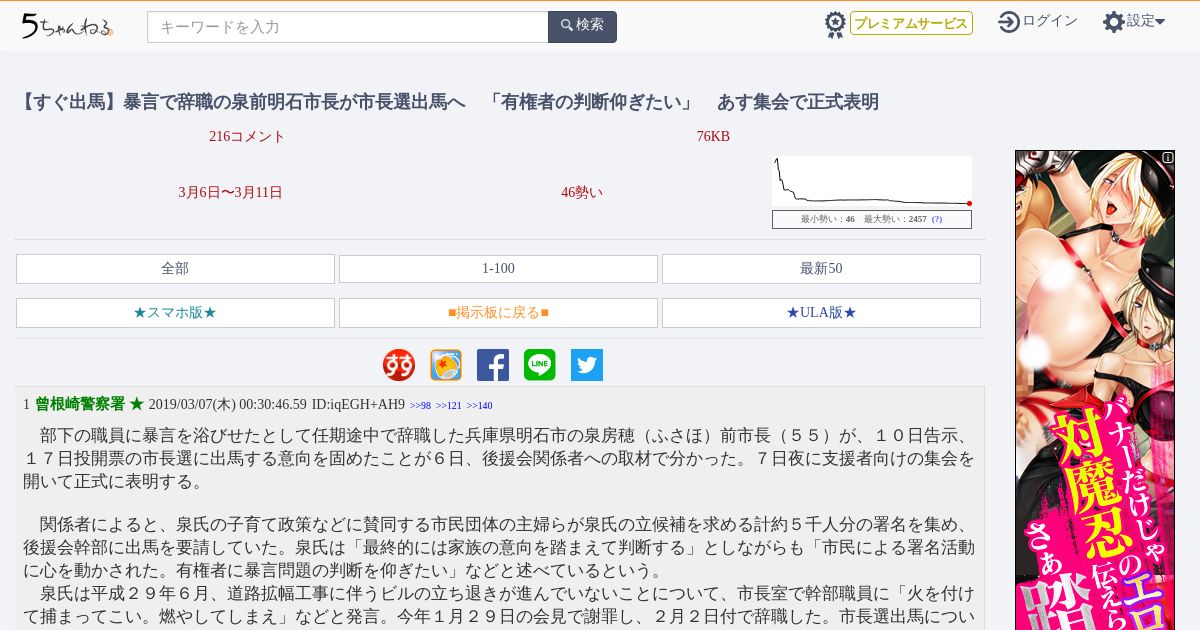Click the login arrow icon

coord(1009,22)
